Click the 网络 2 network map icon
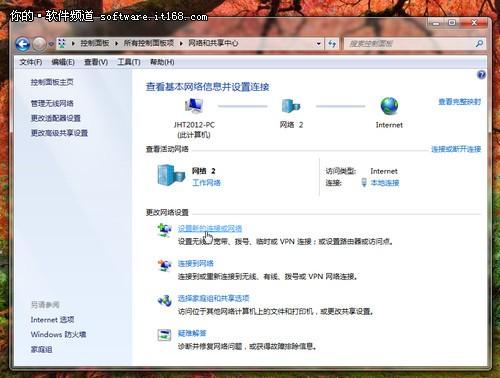 [x=291, y=106]
